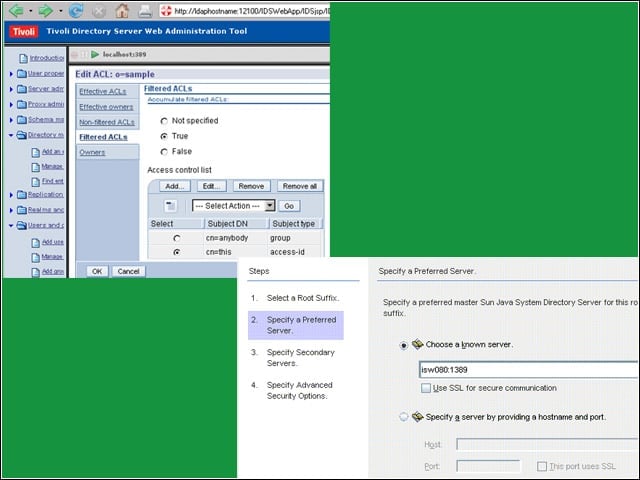640x480 pixels.
Task: Click the Go button
Action: 289,206
